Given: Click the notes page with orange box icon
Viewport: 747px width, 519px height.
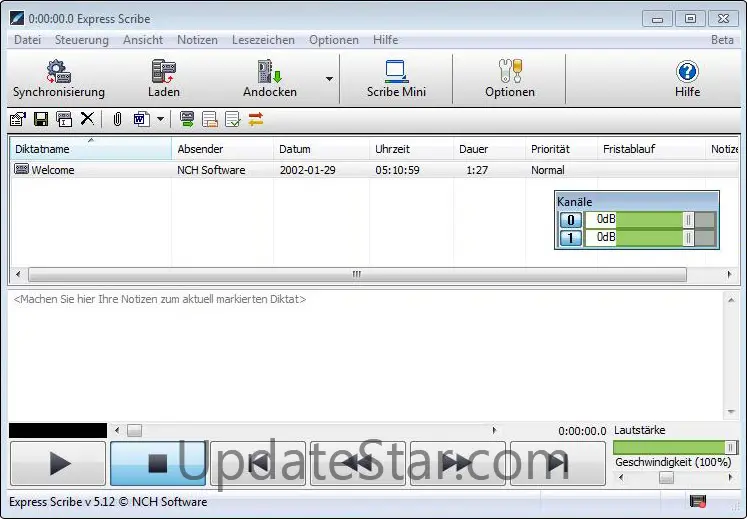Looking at the screenshot, I should point(210,119).
